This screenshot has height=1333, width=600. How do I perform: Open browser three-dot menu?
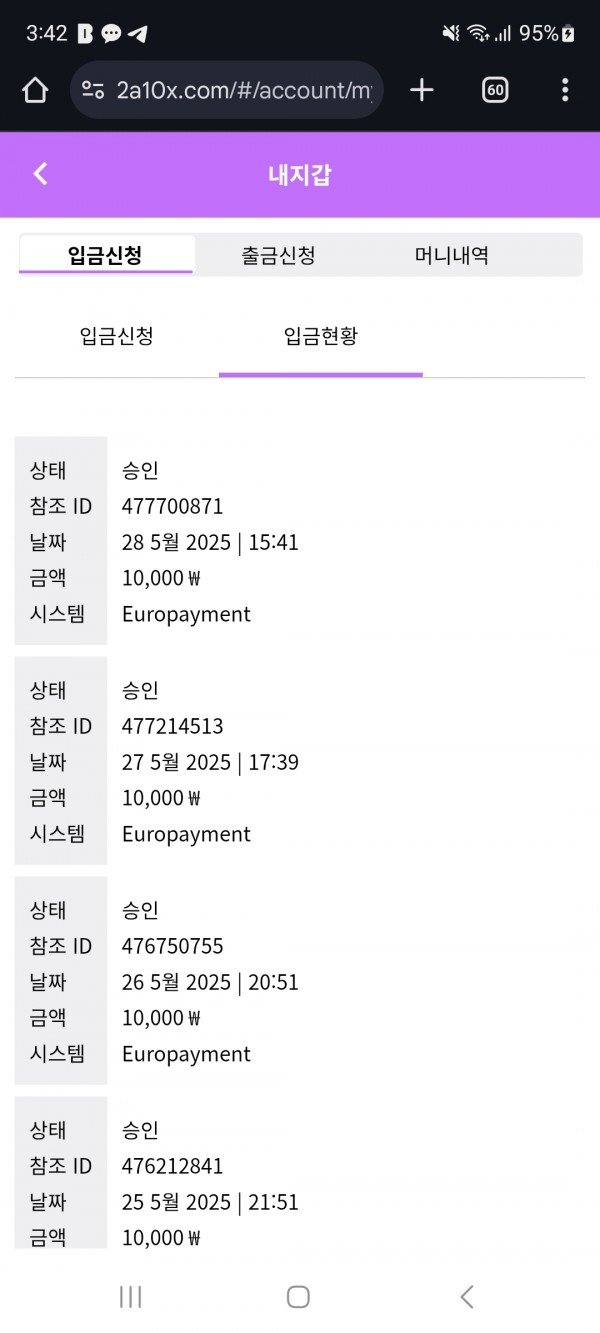[565, 90]
